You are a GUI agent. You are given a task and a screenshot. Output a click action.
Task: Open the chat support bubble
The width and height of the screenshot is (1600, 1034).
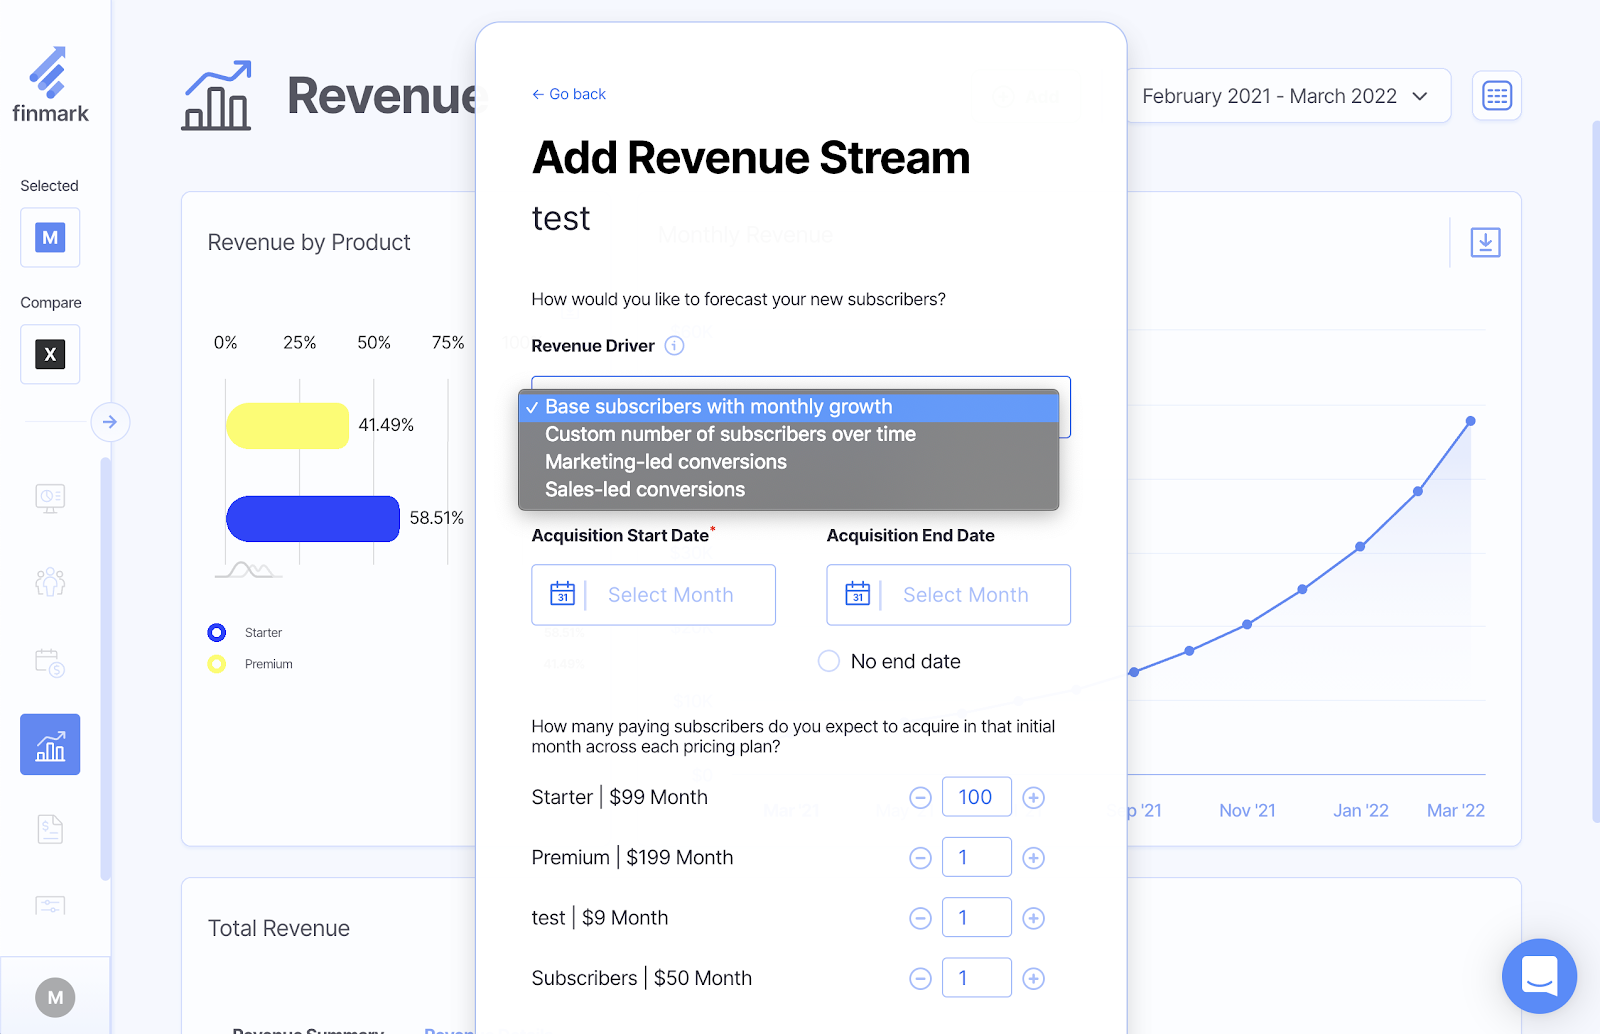(1538, 976)
